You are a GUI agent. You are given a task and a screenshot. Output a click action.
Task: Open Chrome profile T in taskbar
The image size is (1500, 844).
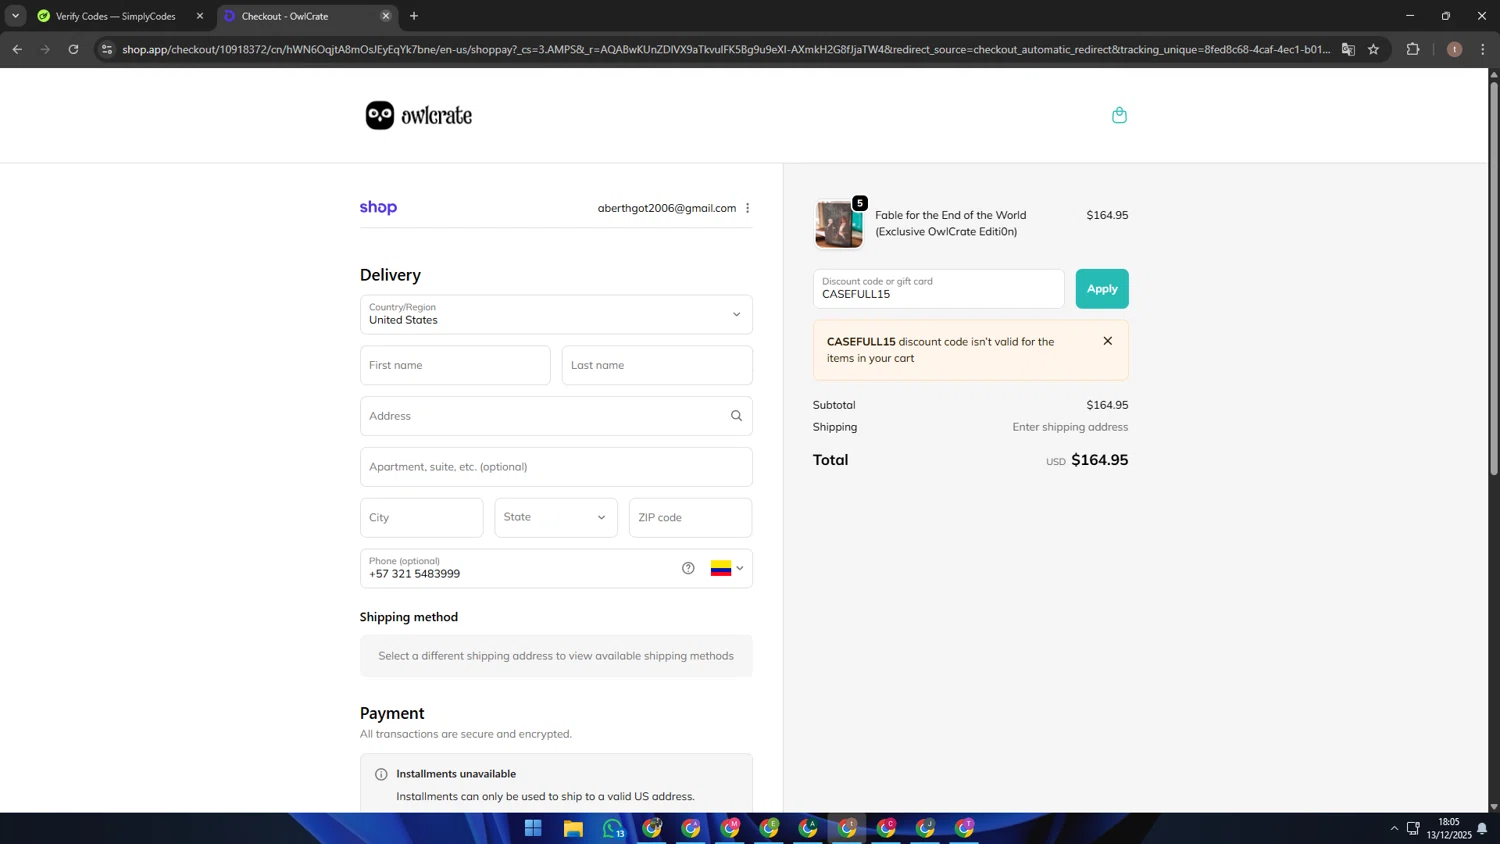964,828
